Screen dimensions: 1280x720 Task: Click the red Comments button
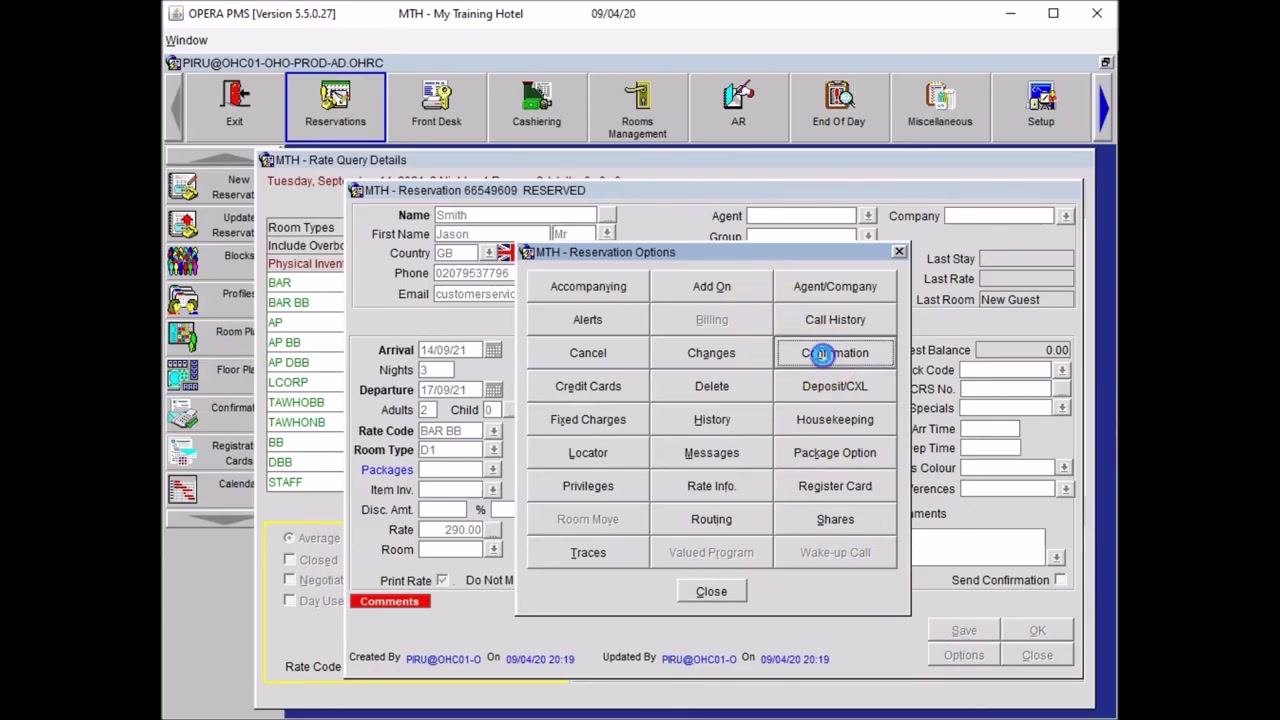coord(390,601)
